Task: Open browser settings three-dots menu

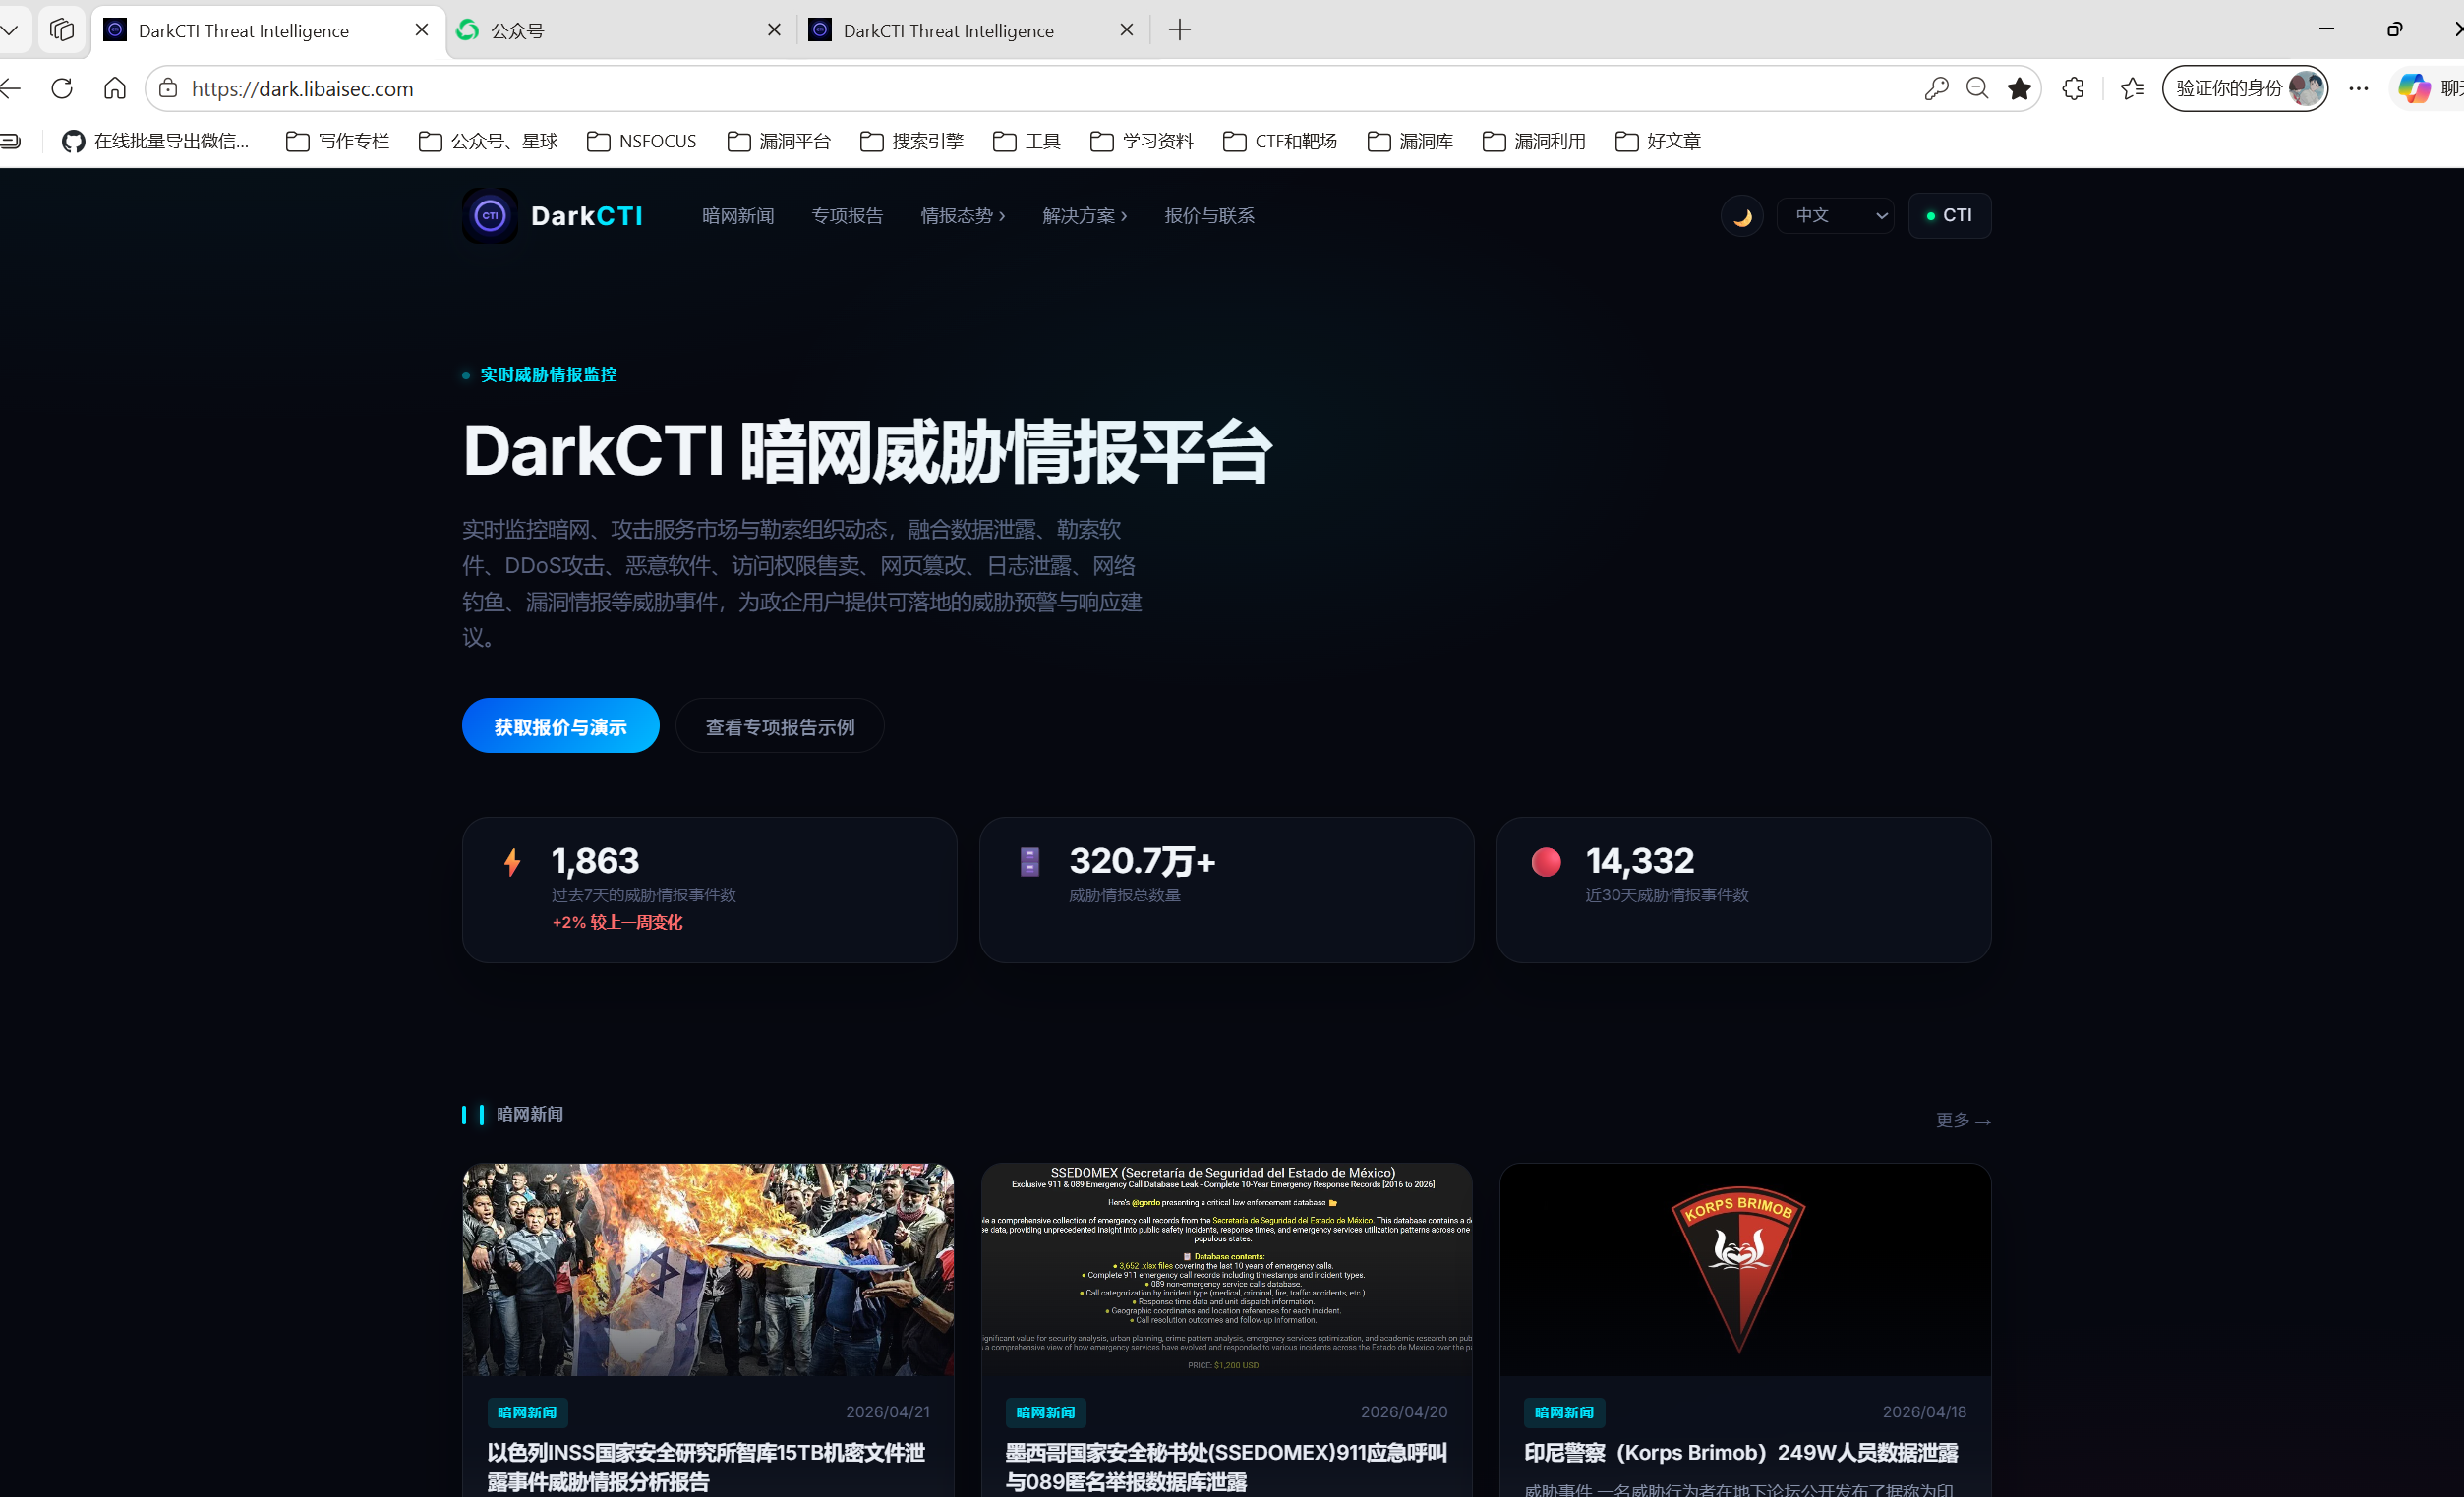Action: [2358, 88]
